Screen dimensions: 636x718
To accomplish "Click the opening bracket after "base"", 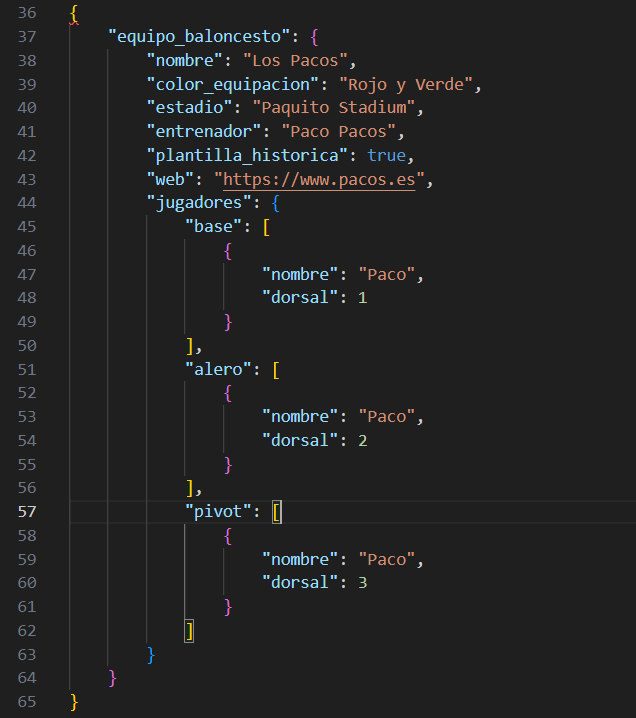I will (266, 227).
